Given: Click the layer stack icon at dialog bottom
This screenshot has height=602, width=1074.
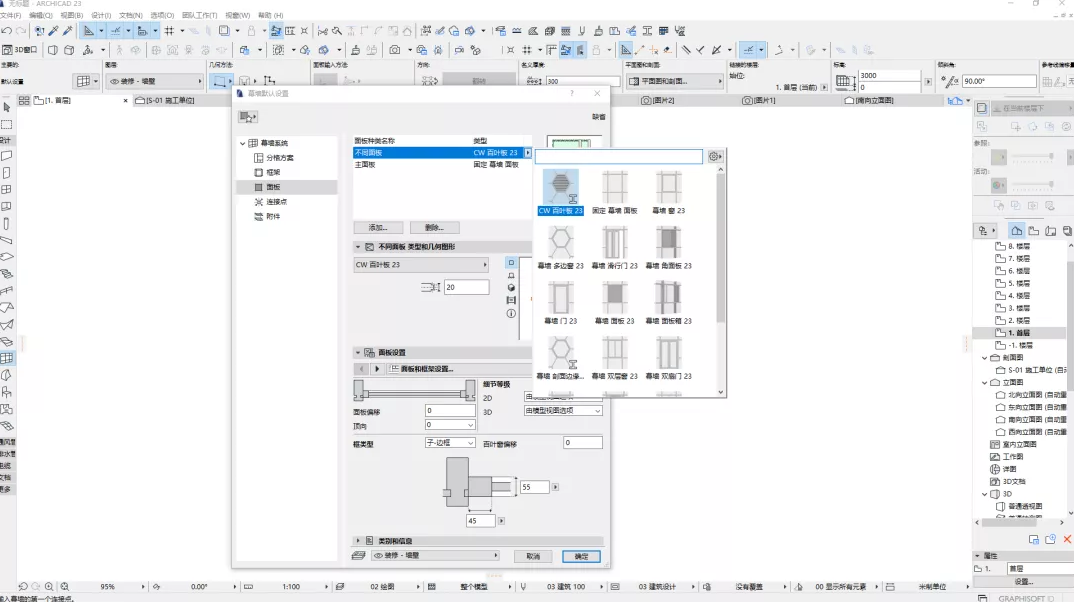Looking at the screenshot, I should 358,556.
